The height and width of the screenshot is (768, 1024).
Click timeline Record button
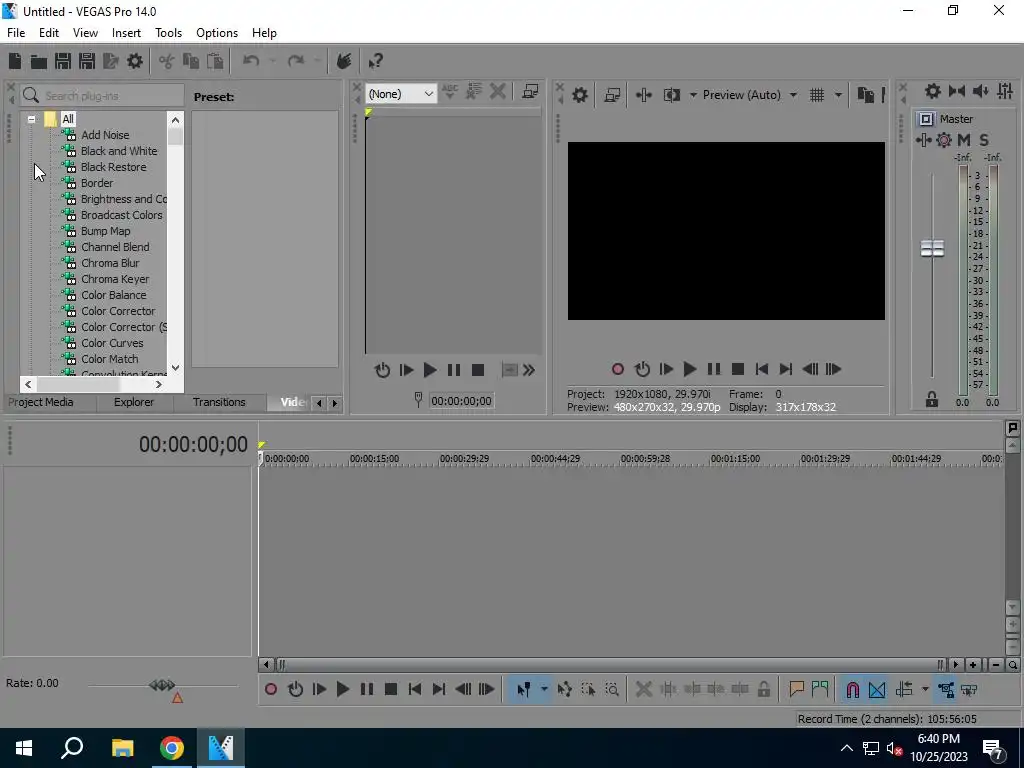point(271,690)
